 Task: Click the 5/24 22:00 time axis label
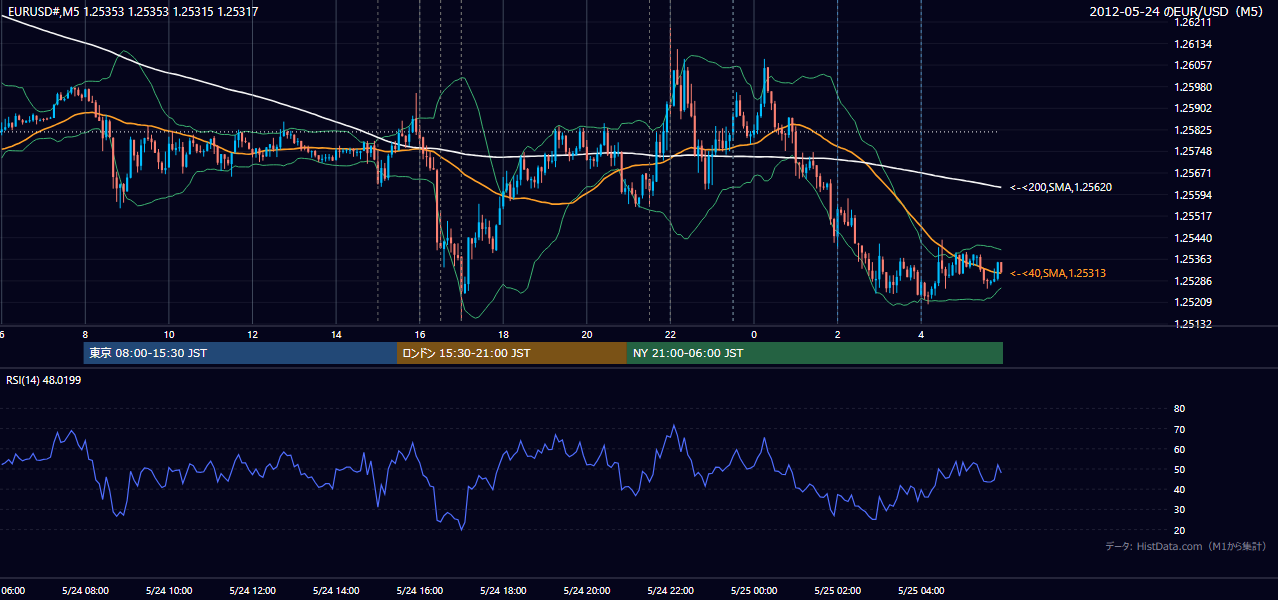[670, 590]
